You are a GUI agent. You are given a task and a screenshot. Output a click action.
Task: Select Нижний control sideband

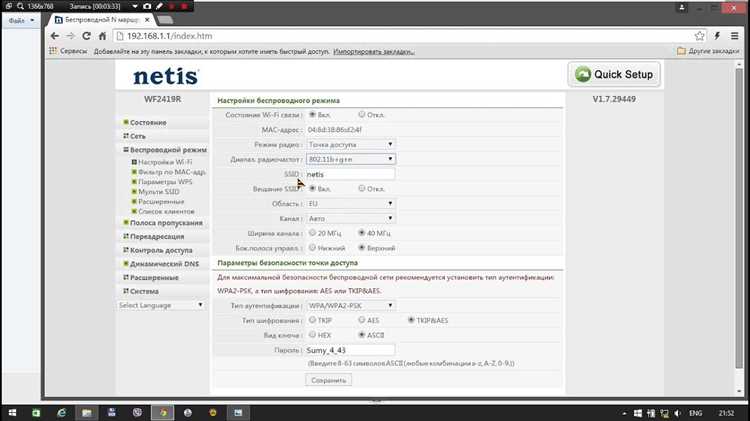point(312,248)
